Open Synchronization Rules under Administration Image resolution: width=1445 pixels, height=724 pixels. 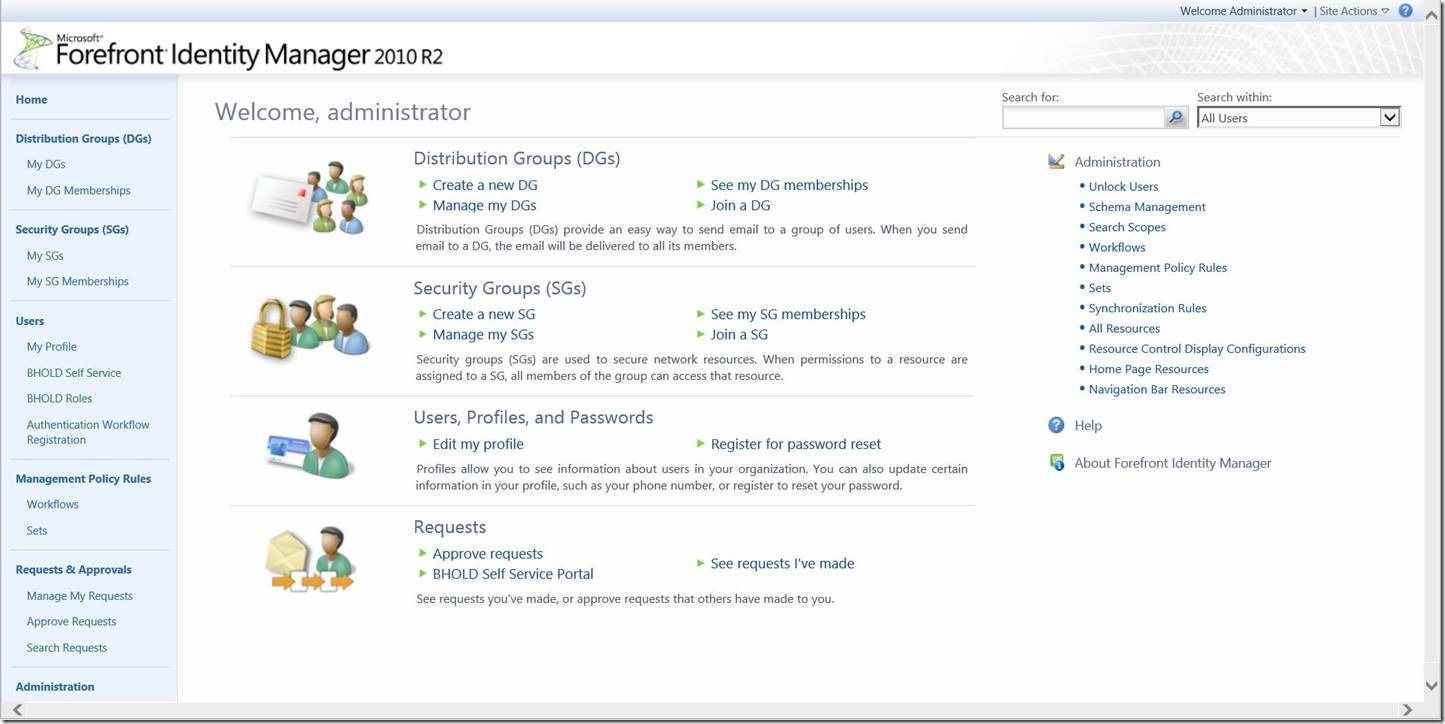coord(1148,308)
